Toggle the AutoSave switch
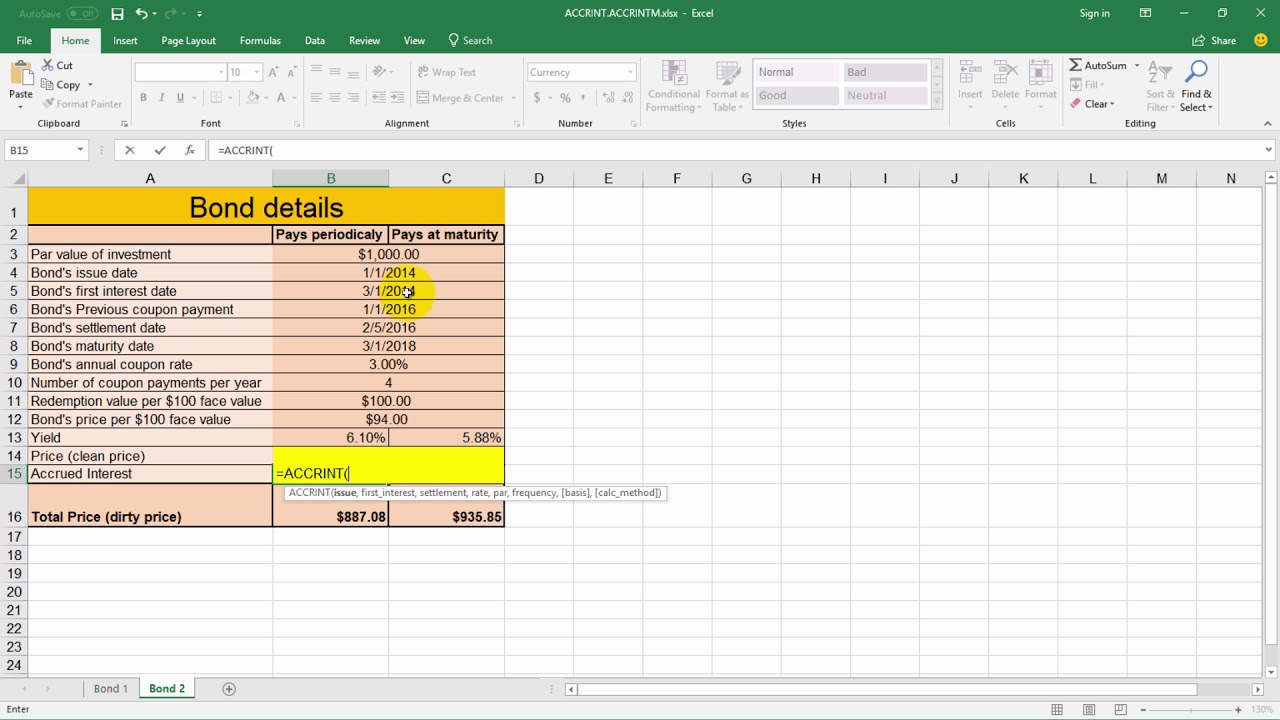This screenshot has width=1280, height=720. 82,14
